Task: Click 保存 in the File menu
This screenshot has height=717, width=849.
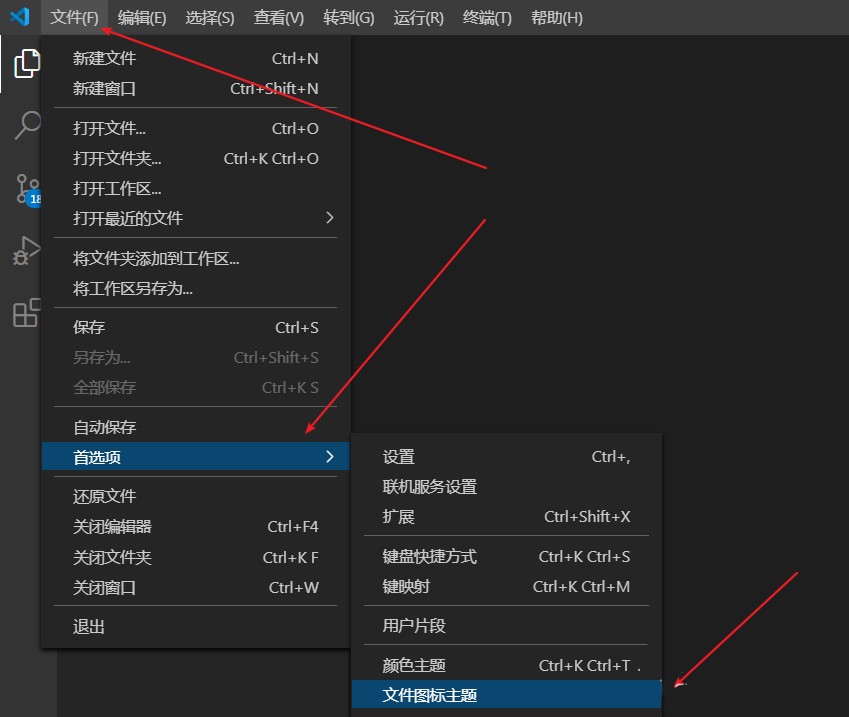Action: [x=195, y=328]
